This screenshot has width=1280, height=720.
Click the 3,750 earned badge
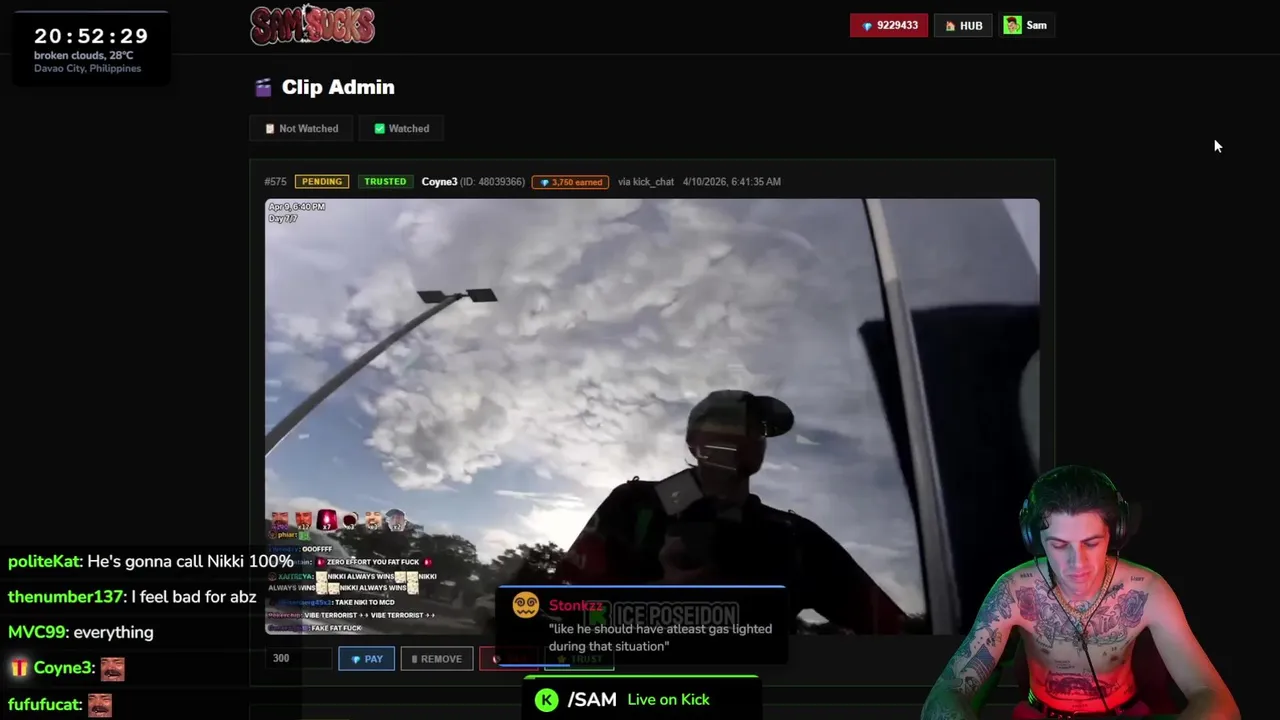coord(570,182)
